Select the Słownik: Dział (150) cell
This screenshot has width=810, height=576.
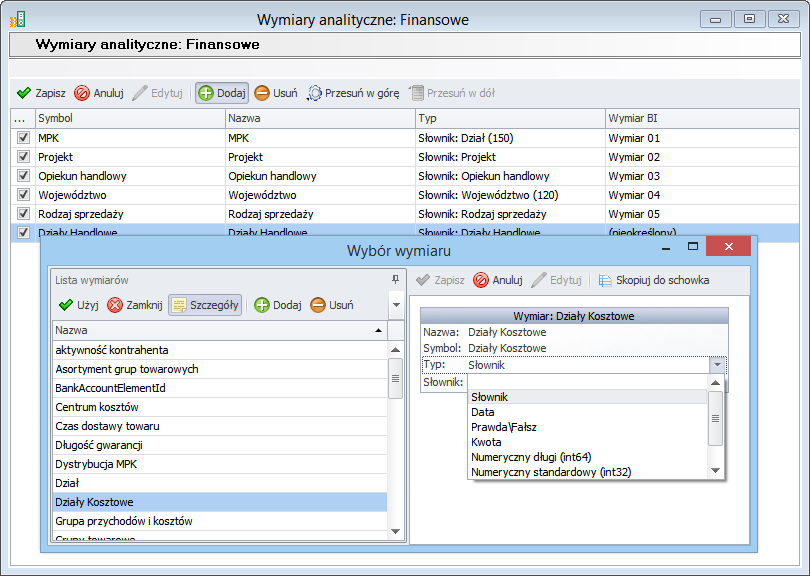pos(510,138)
